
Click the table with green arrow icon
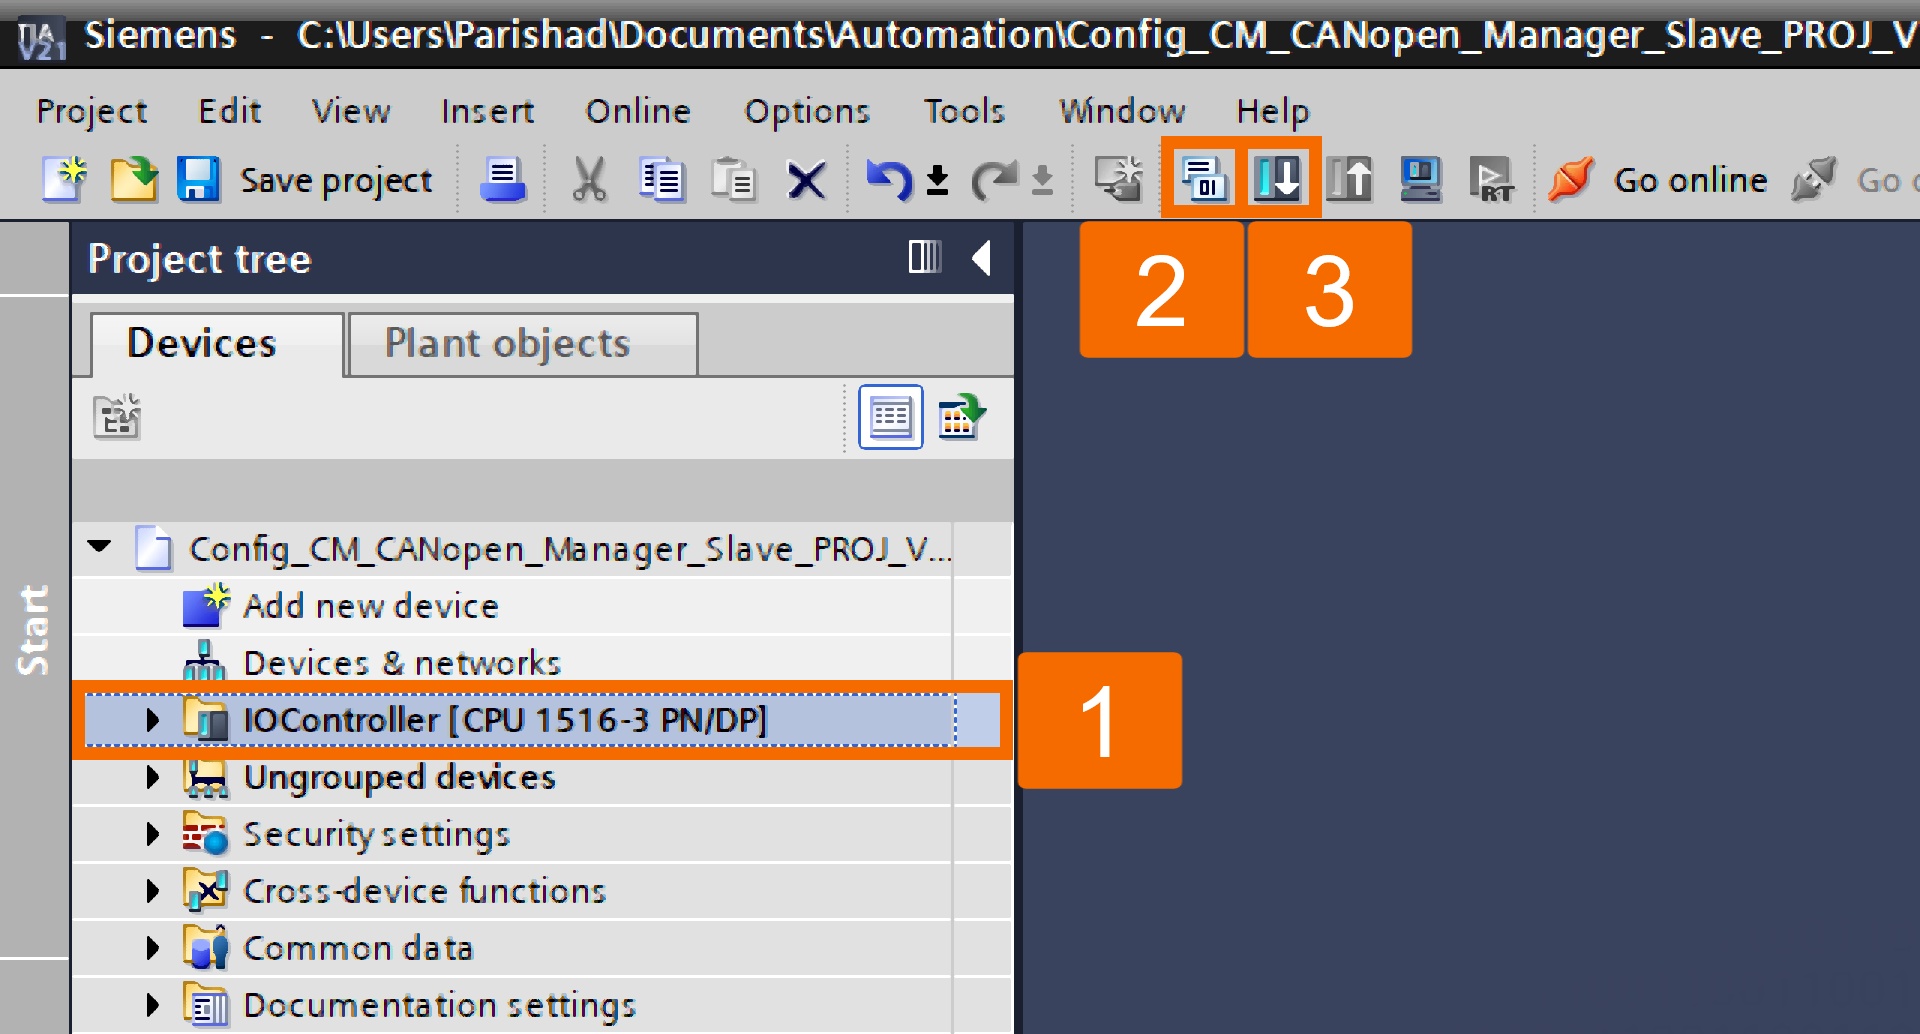coord(962,417)
